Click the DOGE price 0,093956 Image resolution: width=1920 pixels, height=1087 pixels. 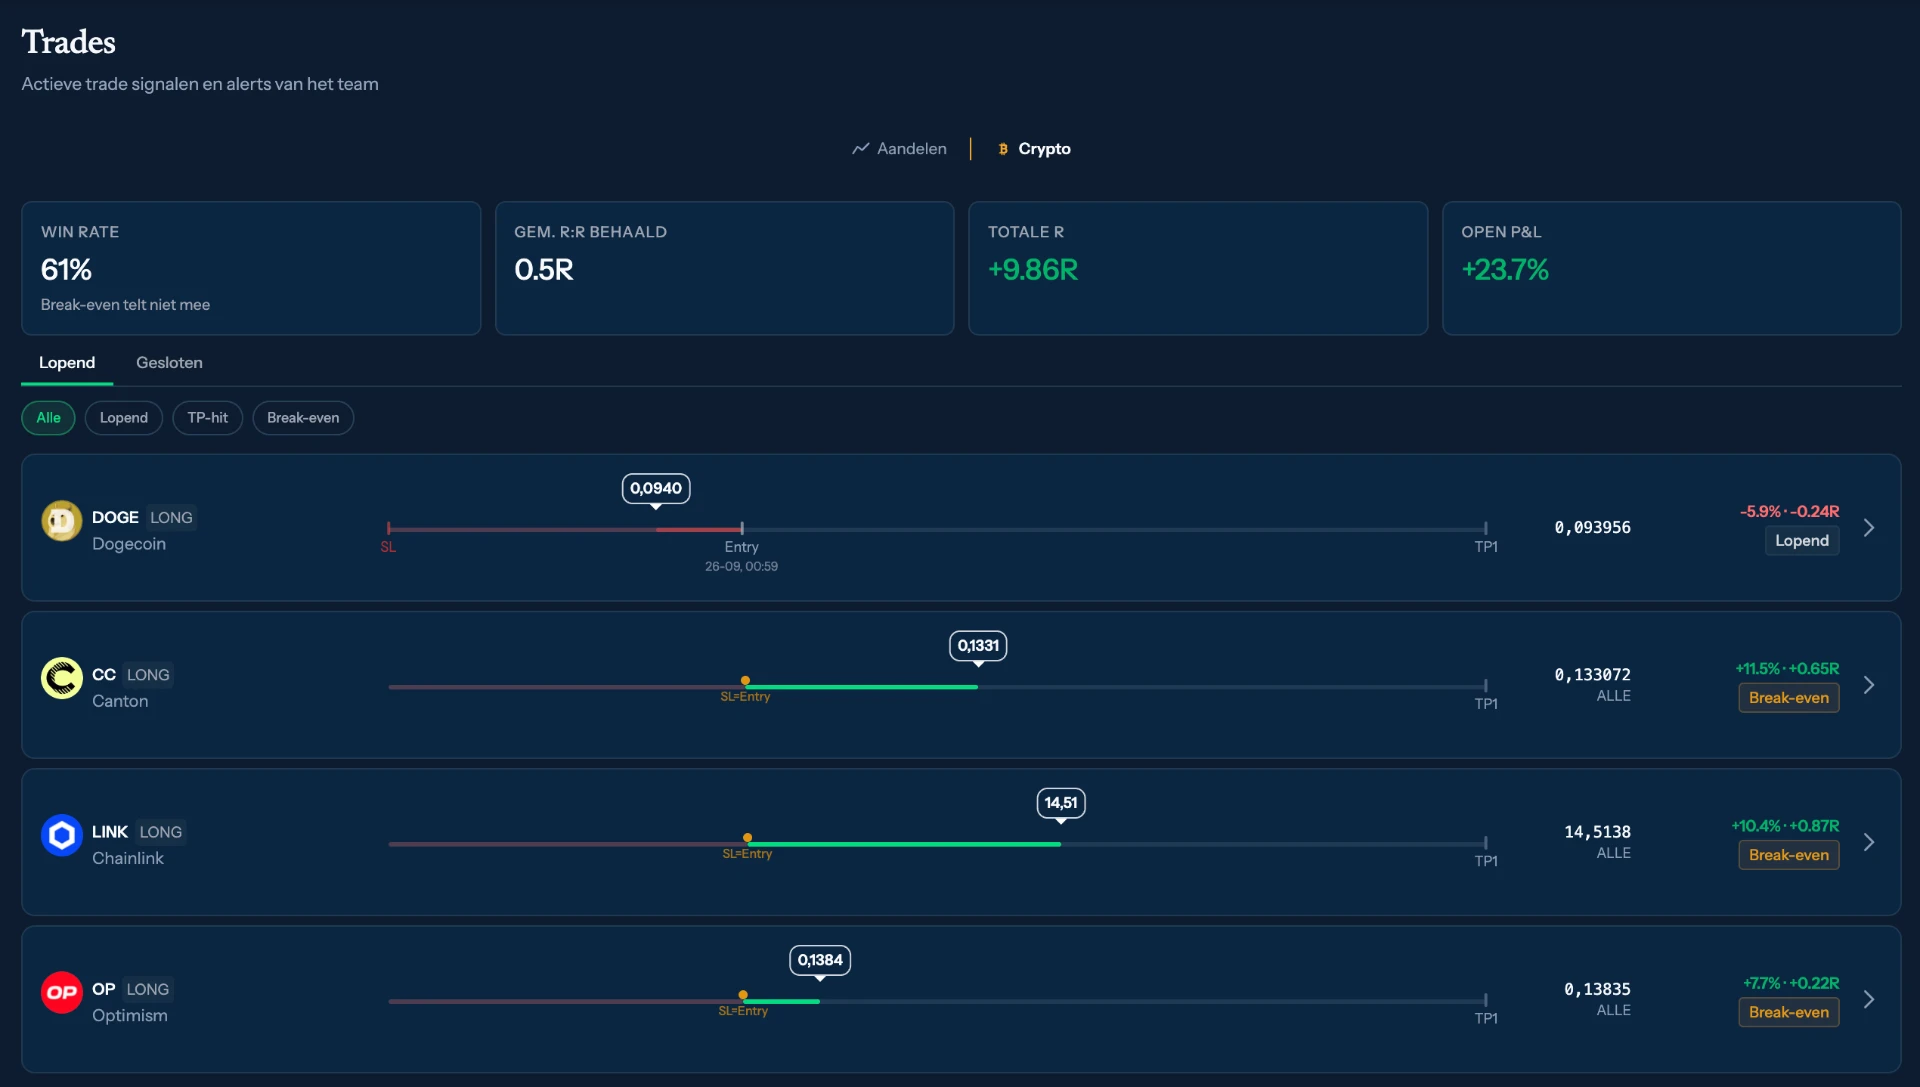(x=1592, y=528)
